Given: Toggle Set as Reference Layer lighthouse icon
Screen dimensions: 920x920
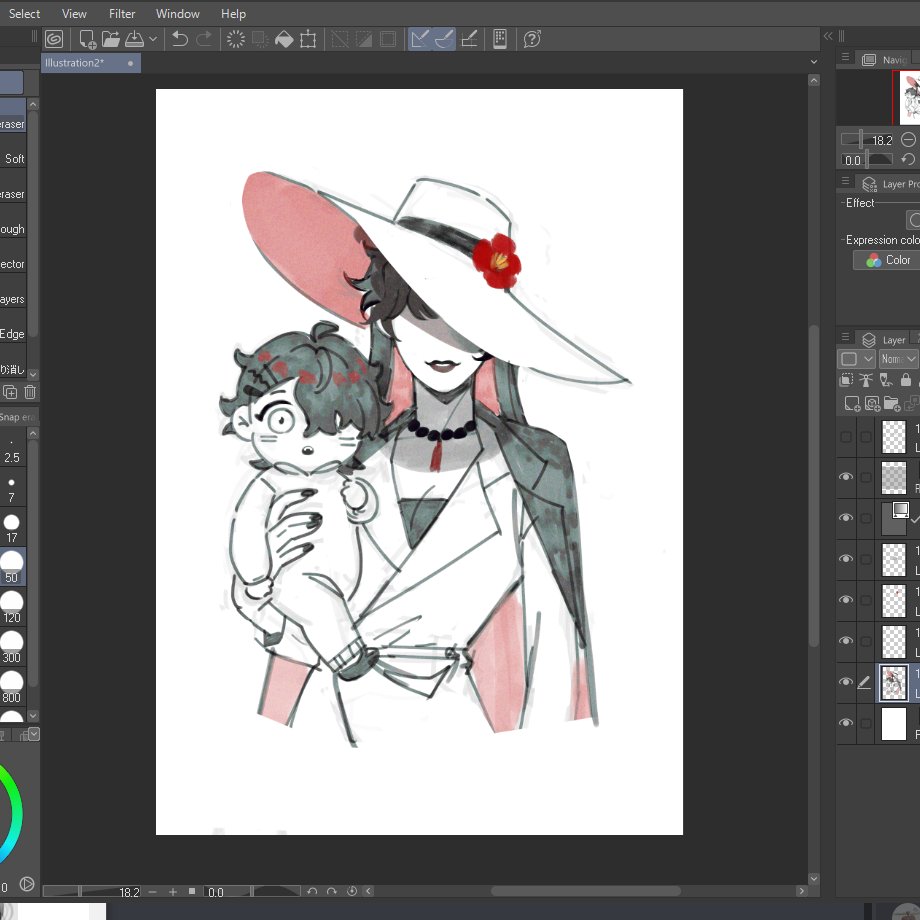Looking at the screenshot, I should coord(865,380).
